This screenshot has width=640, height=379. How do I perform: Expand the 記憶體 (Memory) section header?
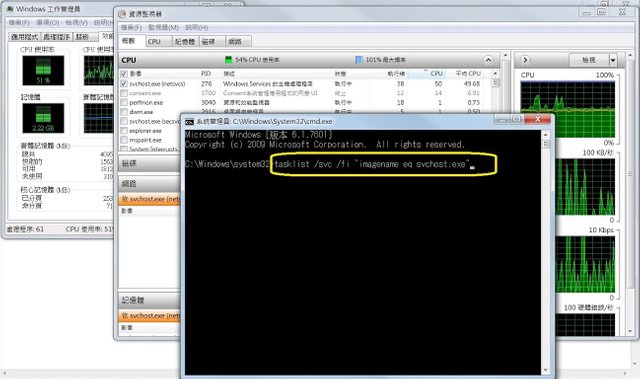coord(149,300)
